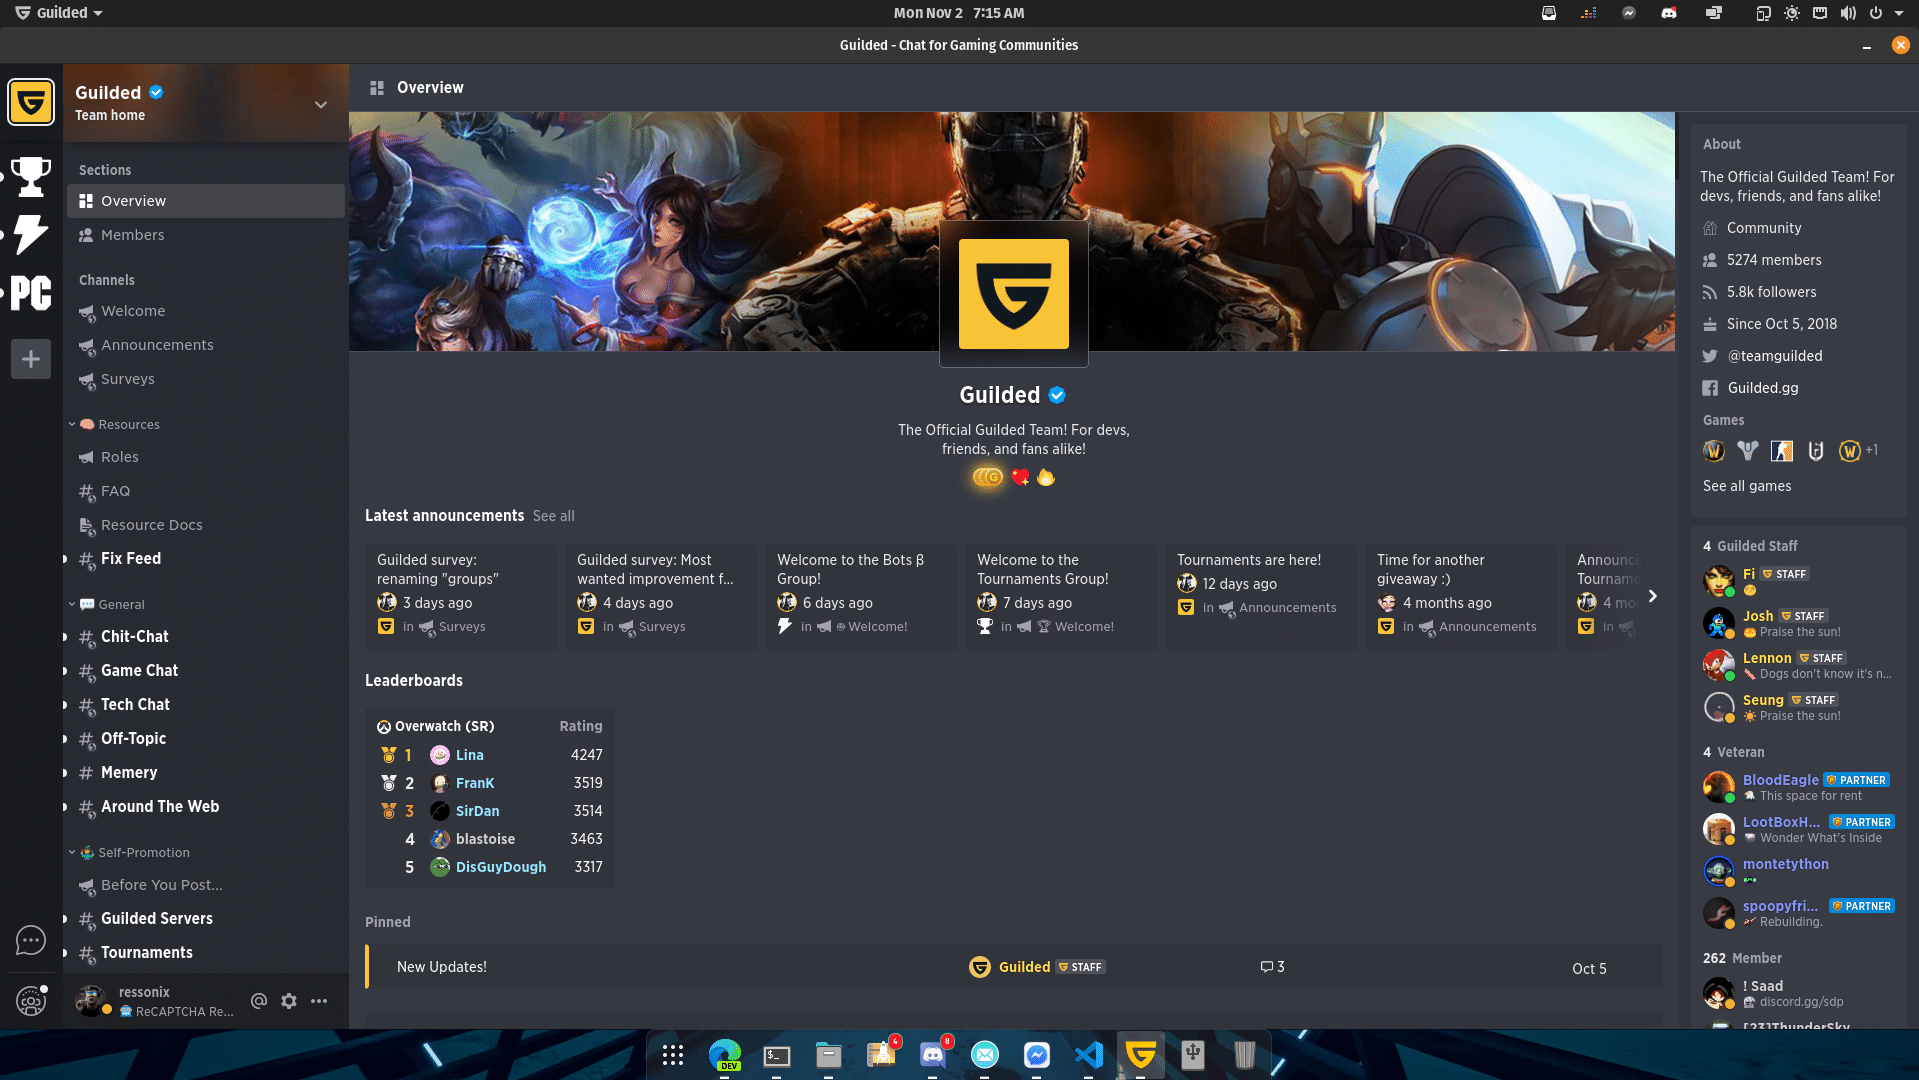Click ressonix user avatar
This screenshot has height=1080, width=1919.
(x=91, y=1000)
